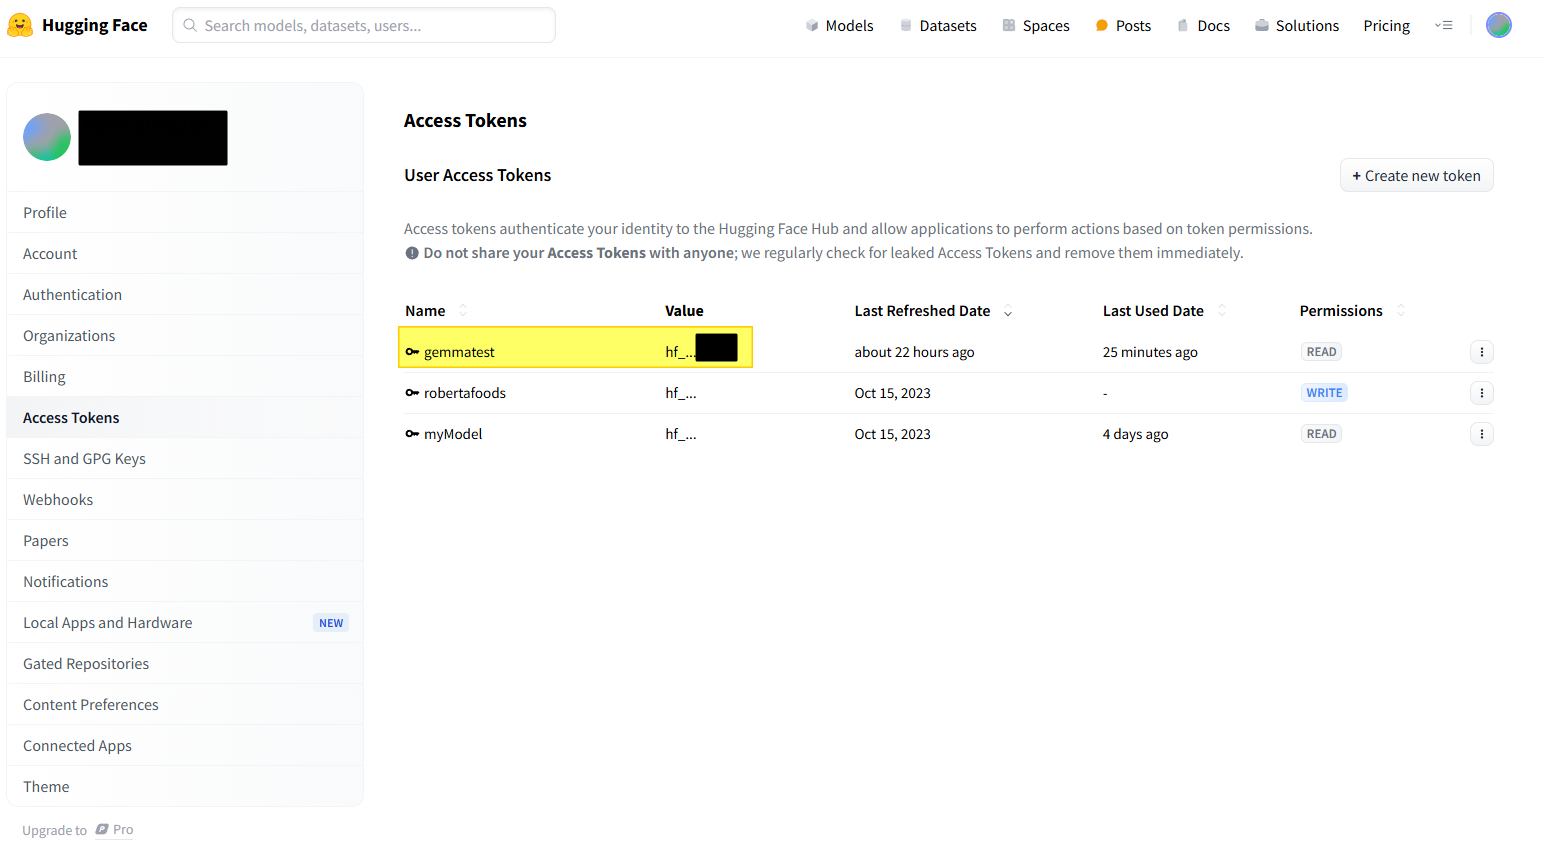Create a new access token
The height and width of the screenshot is (858, 1543).
click(1416, 176)
